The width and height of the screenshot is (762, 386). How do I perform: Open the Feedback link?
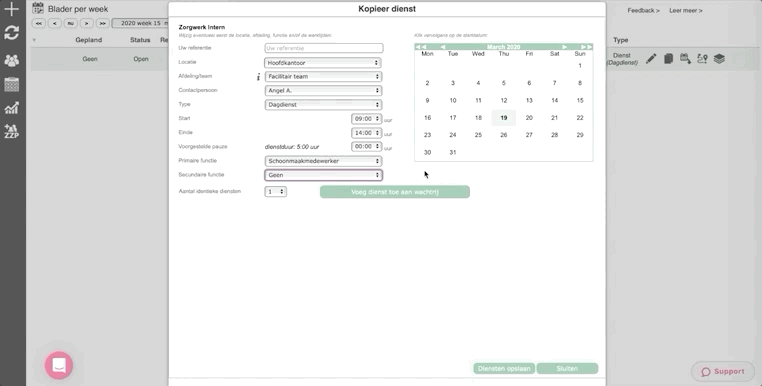click(x=643, y=10)
